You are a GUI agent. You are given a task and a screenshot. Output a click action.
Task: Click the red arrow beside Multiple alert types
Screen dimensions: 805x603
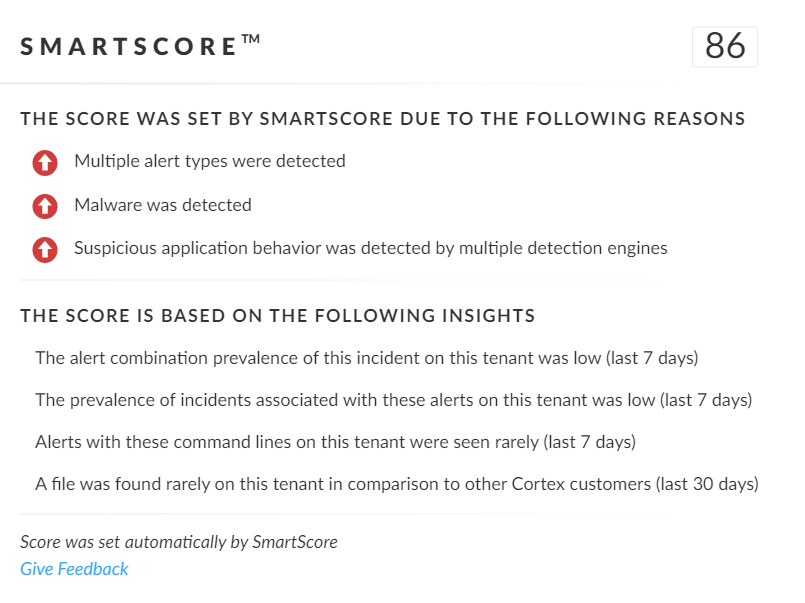tap(44, 162)
